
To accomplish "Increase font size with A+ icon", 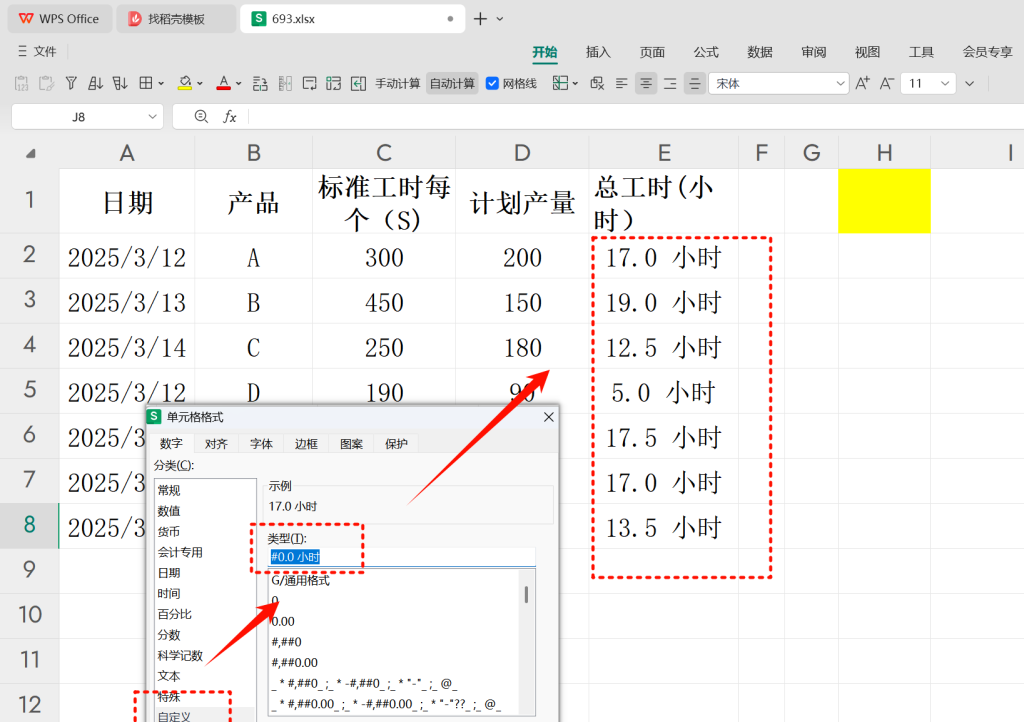I will click(863, 83).
